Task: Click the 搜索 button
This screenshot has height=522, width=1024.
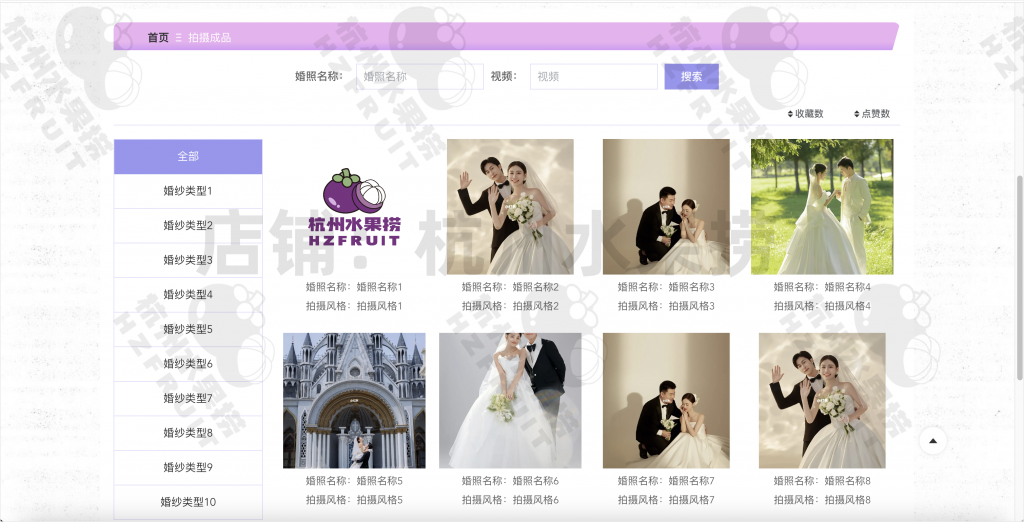Action: click(692, 76)
